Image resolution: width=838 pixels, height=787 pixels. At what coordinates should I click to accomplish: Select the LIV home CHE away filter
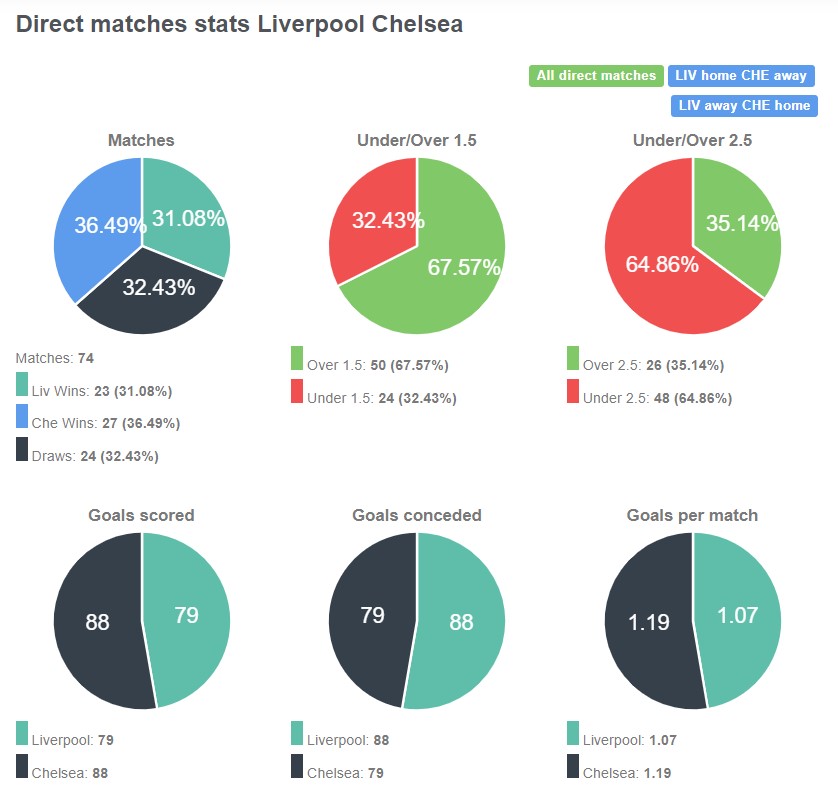744,75
